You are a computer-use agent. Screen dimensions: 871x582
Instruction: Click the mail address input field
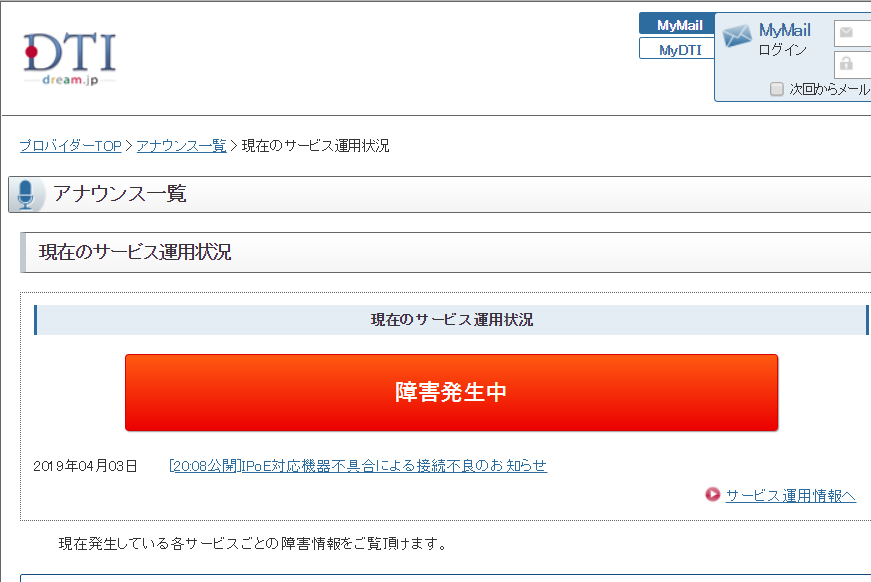pyautogui.click(x=853, y=33)
